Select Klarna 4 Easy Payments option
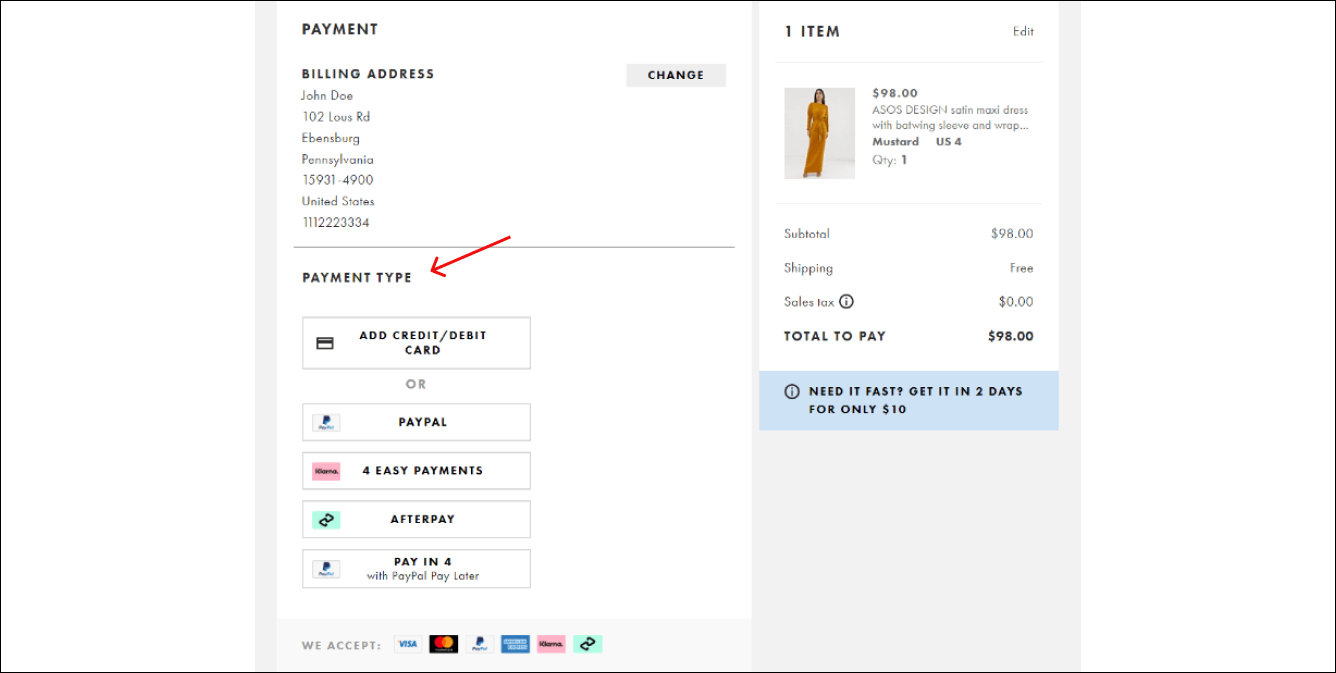1336x673 pixels. tap(416, 471)
